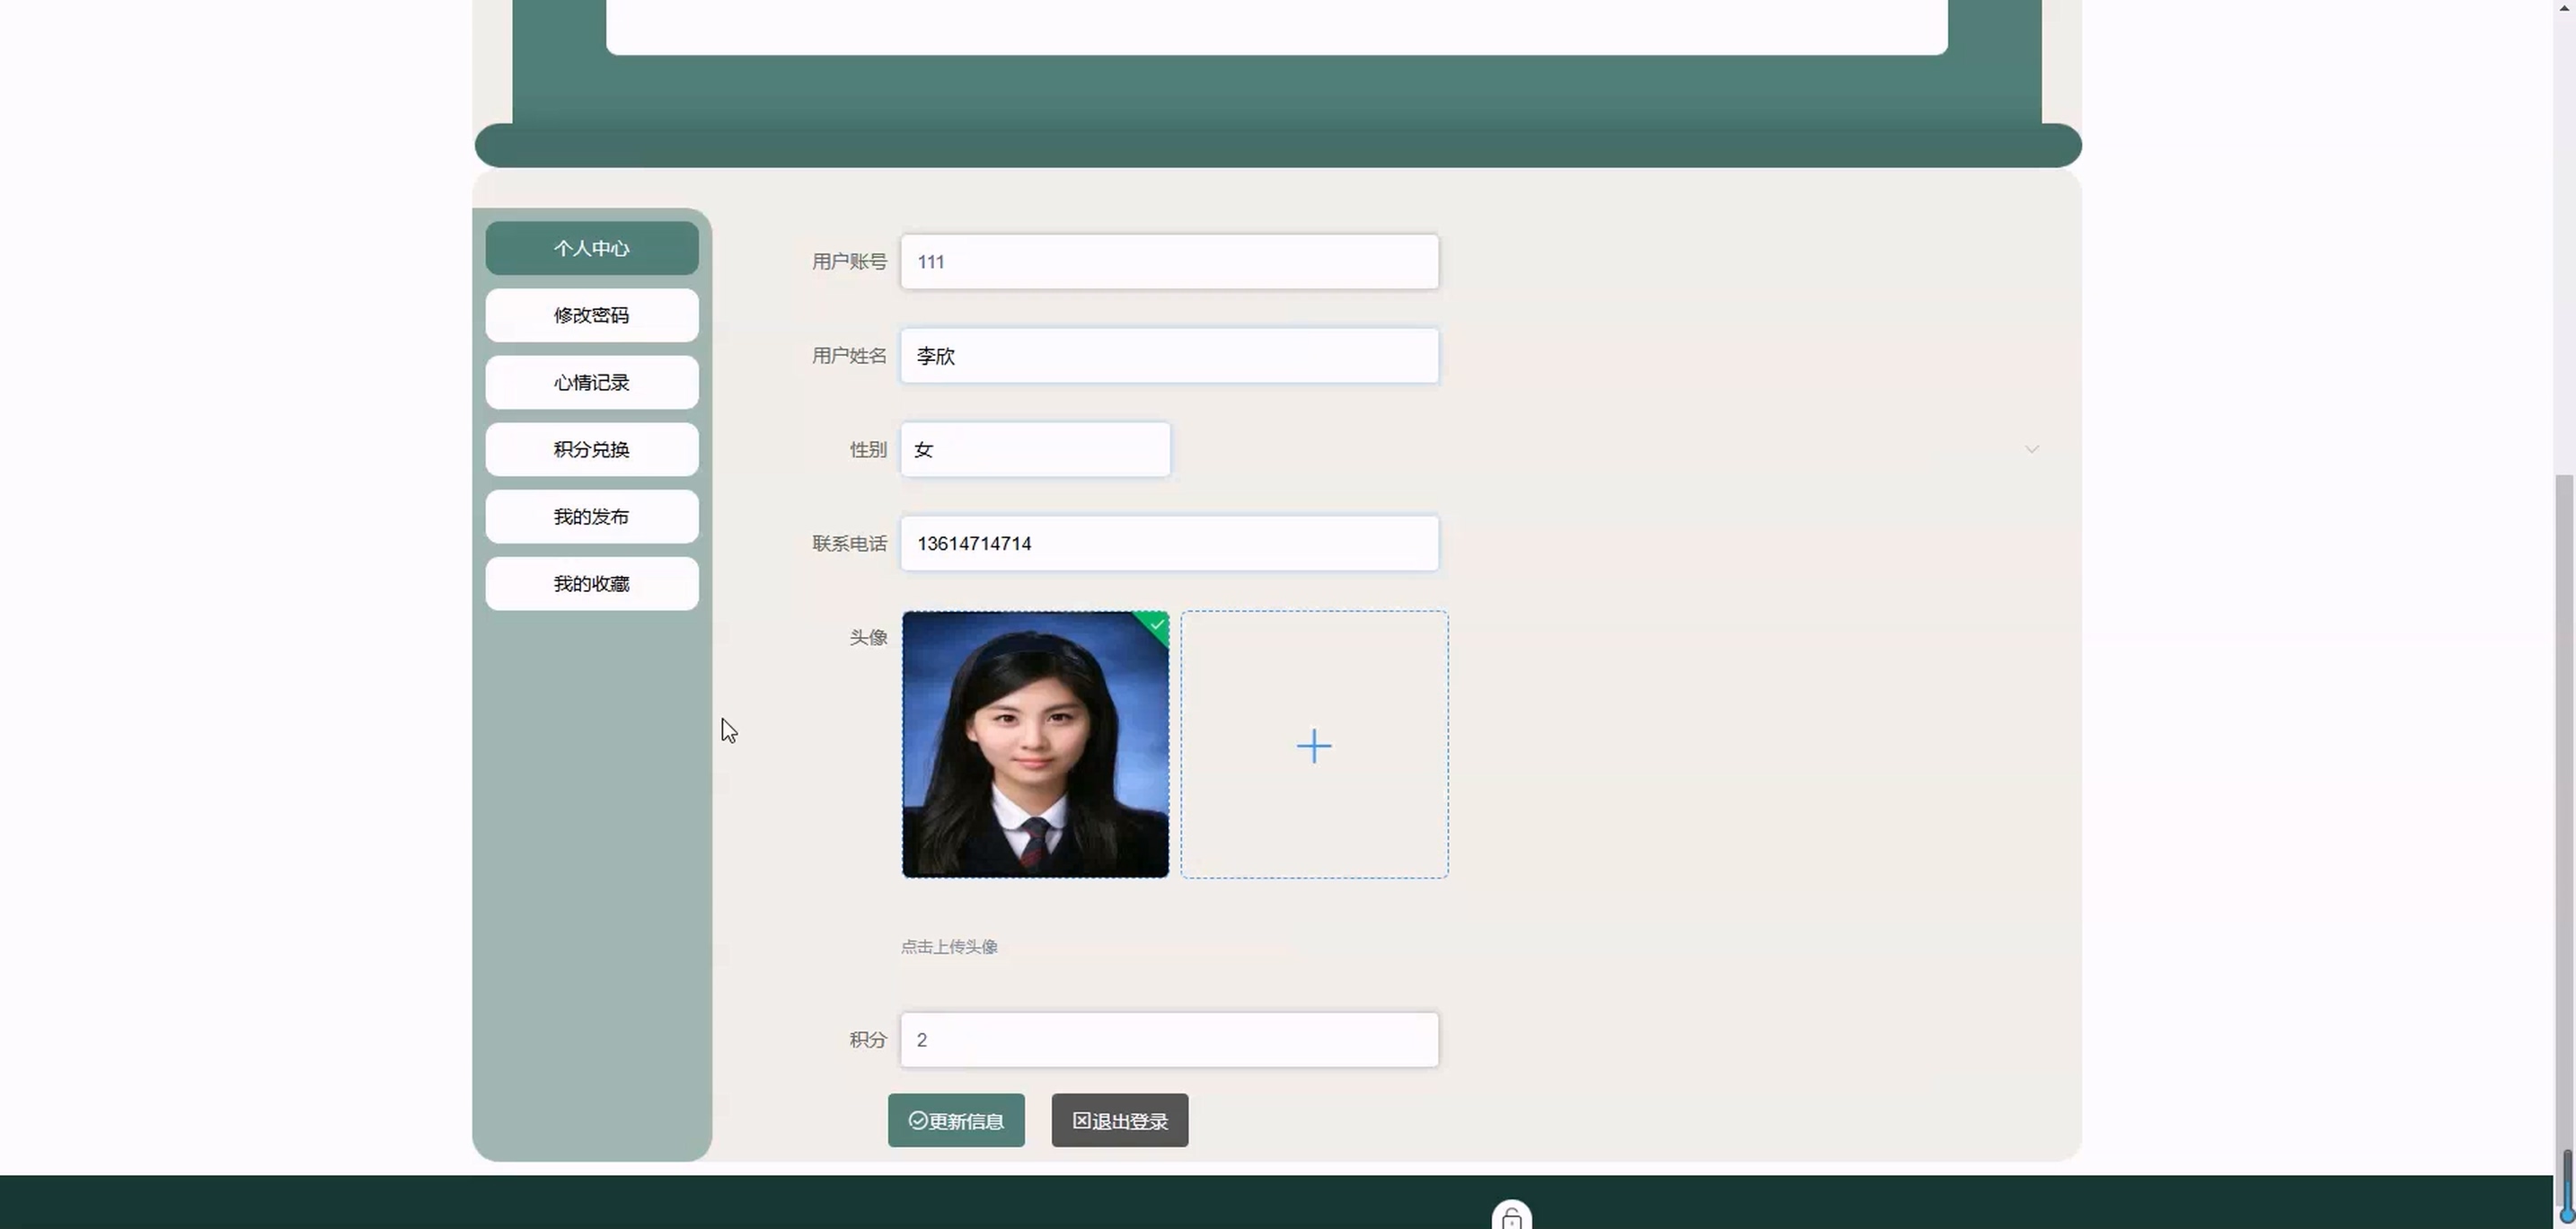Expand the gender dropdown chevron
The height and width of the screenshot is (1229, 2576).
[x=2031, y=449]
